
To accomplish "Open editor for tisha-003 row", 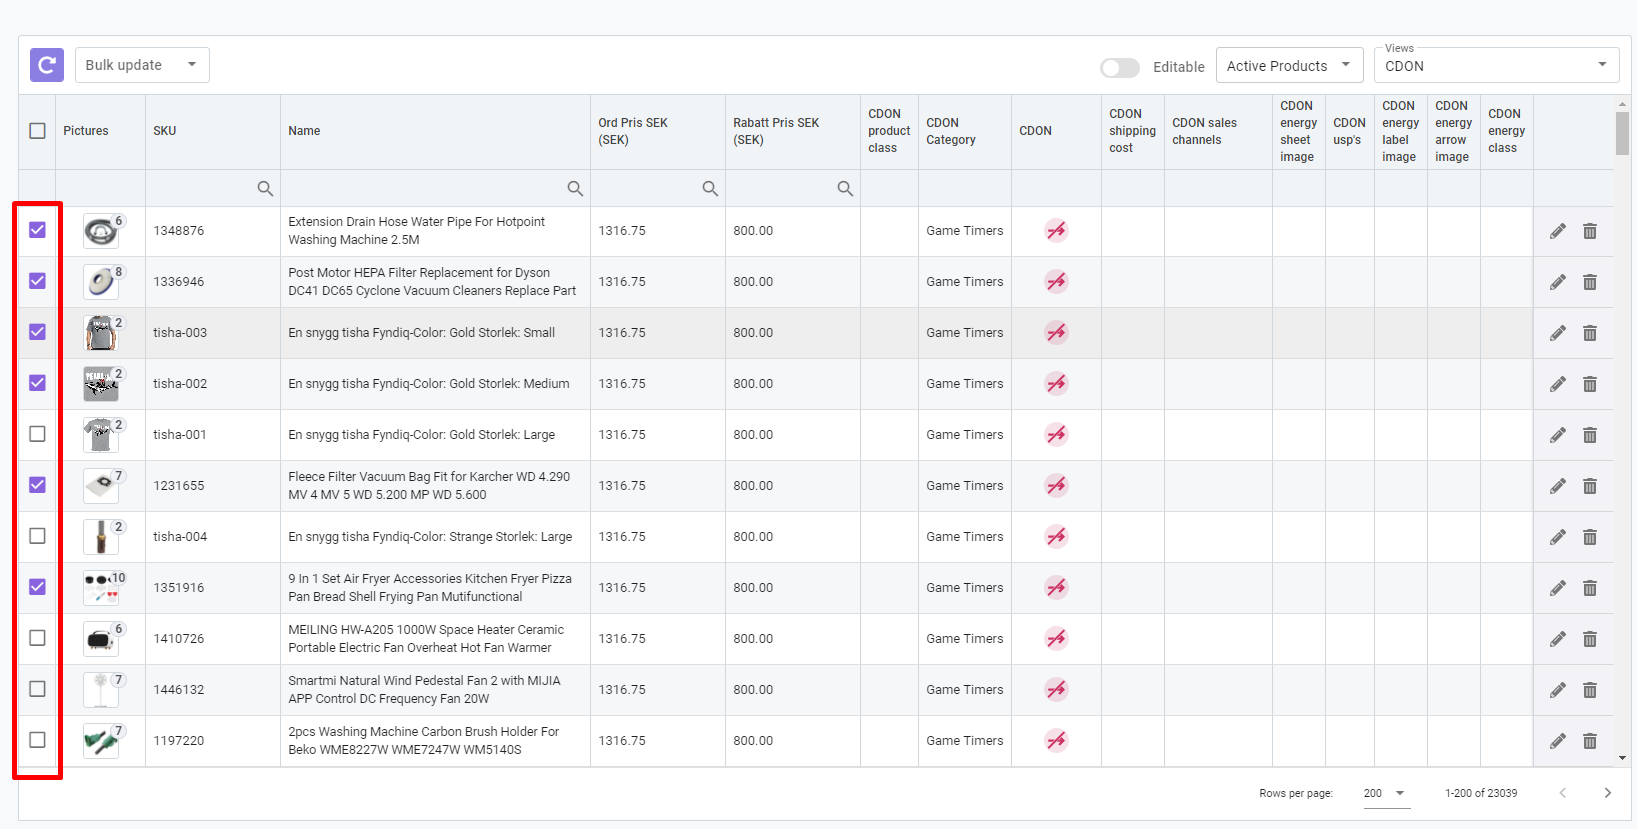I will tap(1558, 333).
